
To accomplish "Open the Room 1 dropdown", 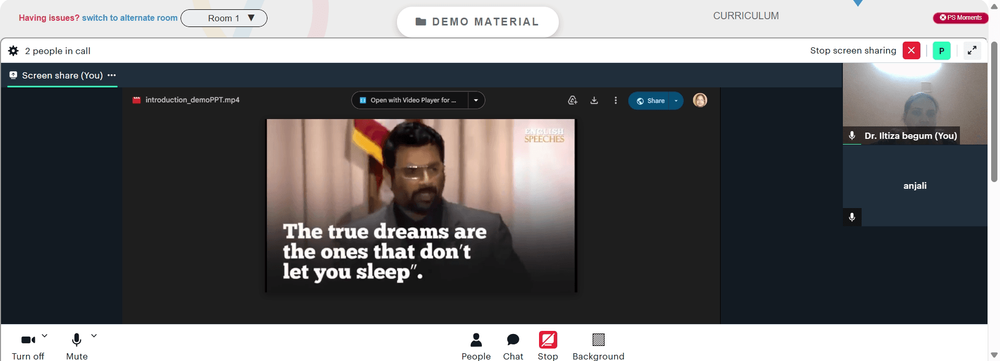I will (224, 18).
